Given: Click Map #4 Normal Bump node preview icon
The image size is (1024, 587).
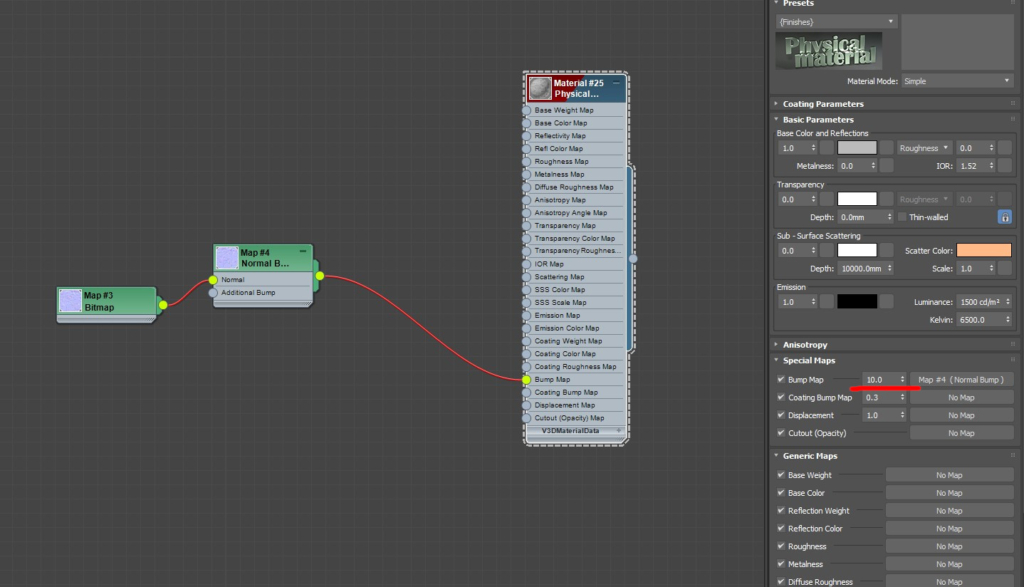Looking at the screenshot, I should [226, 257].
